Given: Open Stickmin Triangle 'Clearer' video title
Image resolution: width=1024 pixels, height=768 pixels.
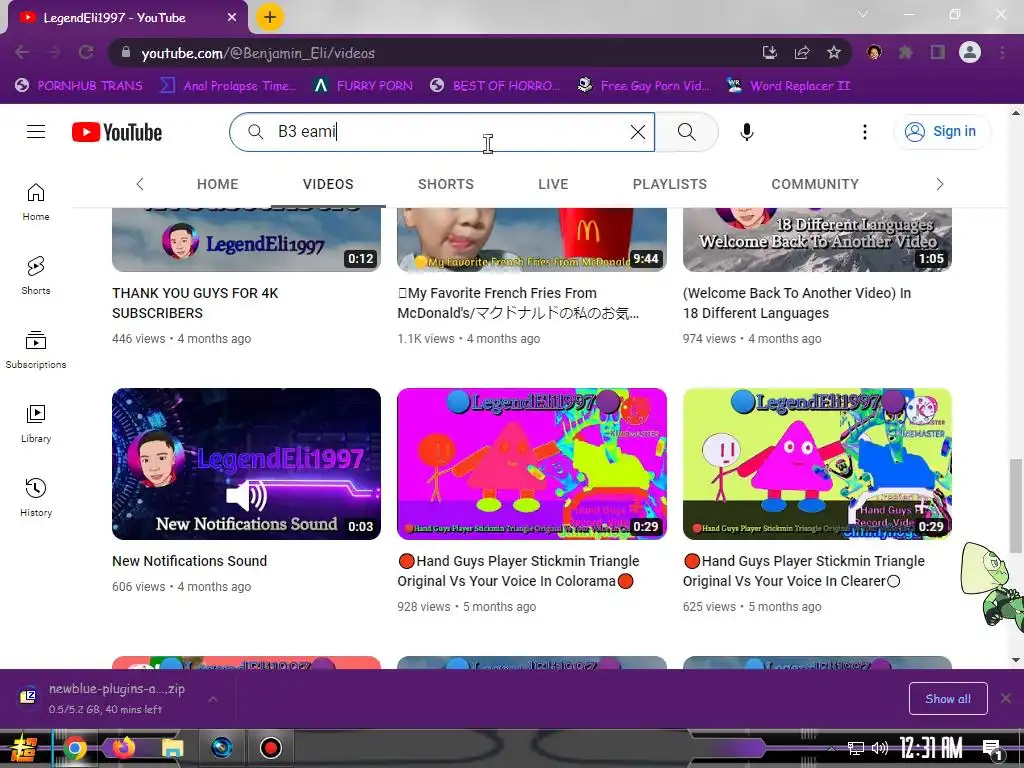Looking at the screenshot, I should (803, 571).
